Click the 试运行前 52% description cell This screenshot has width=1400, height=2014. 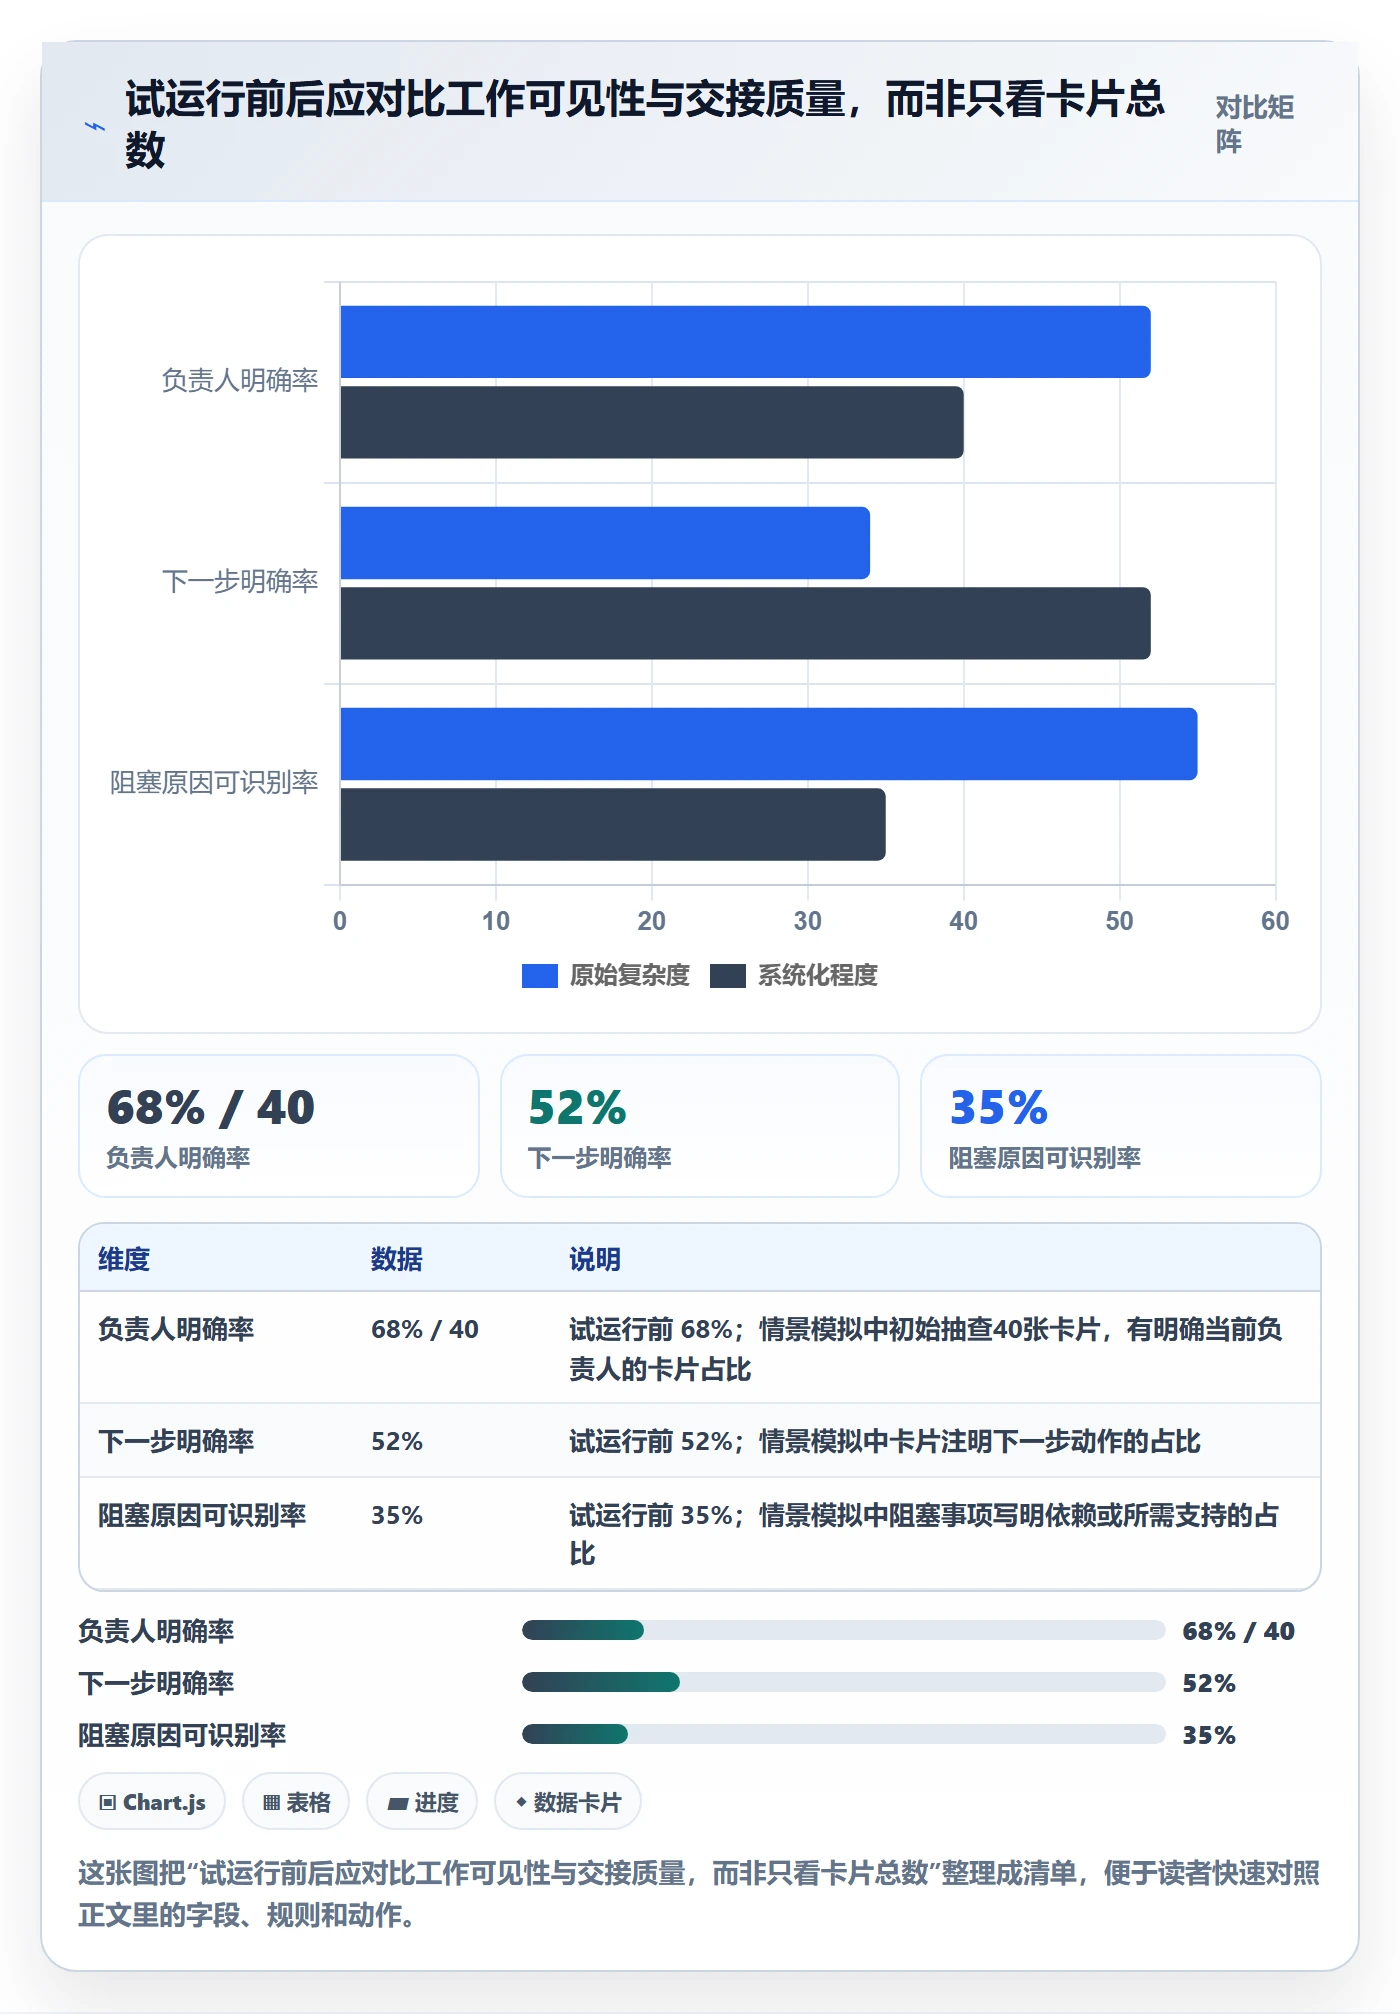[x=885, y=1441]
